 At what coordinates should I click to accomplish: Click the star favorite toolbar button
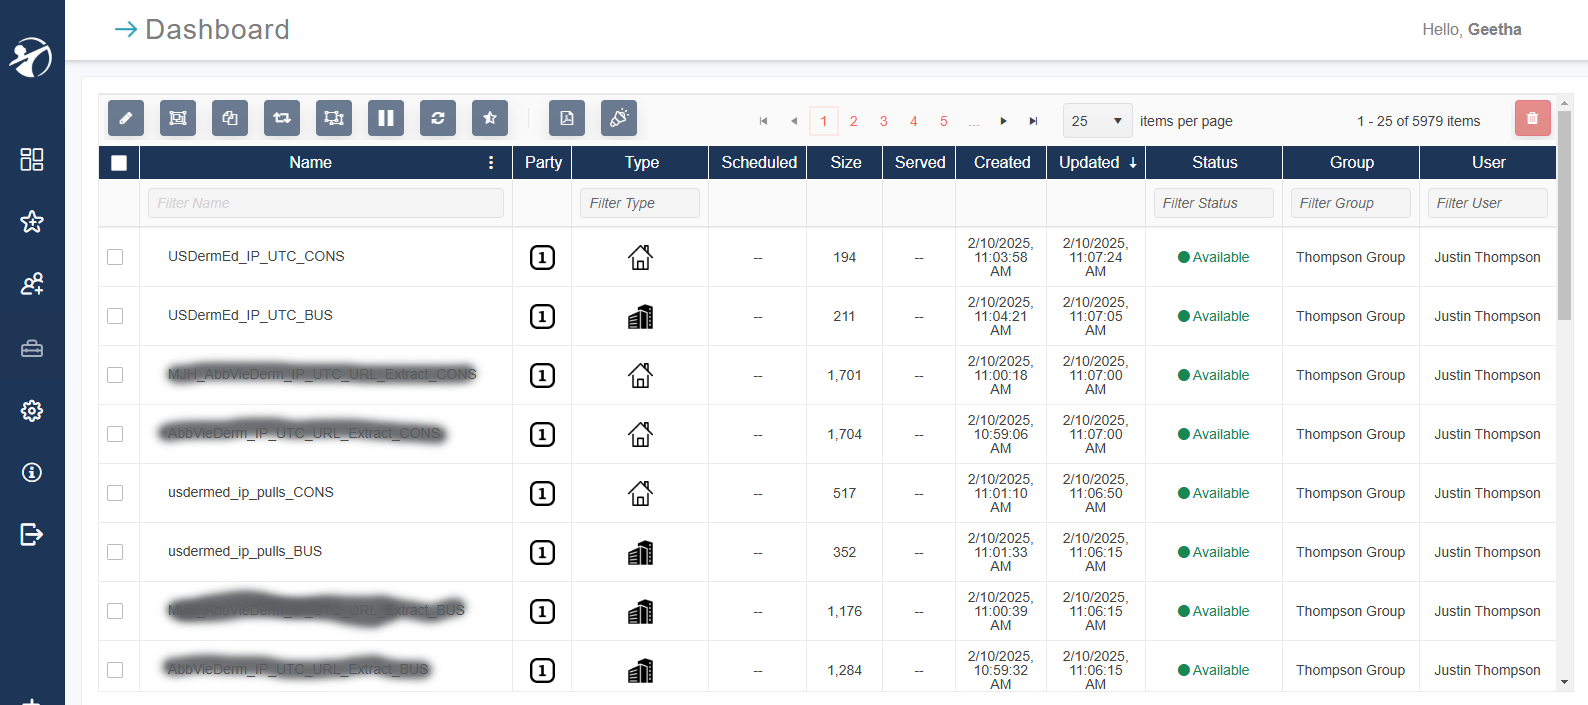(490, 118)
